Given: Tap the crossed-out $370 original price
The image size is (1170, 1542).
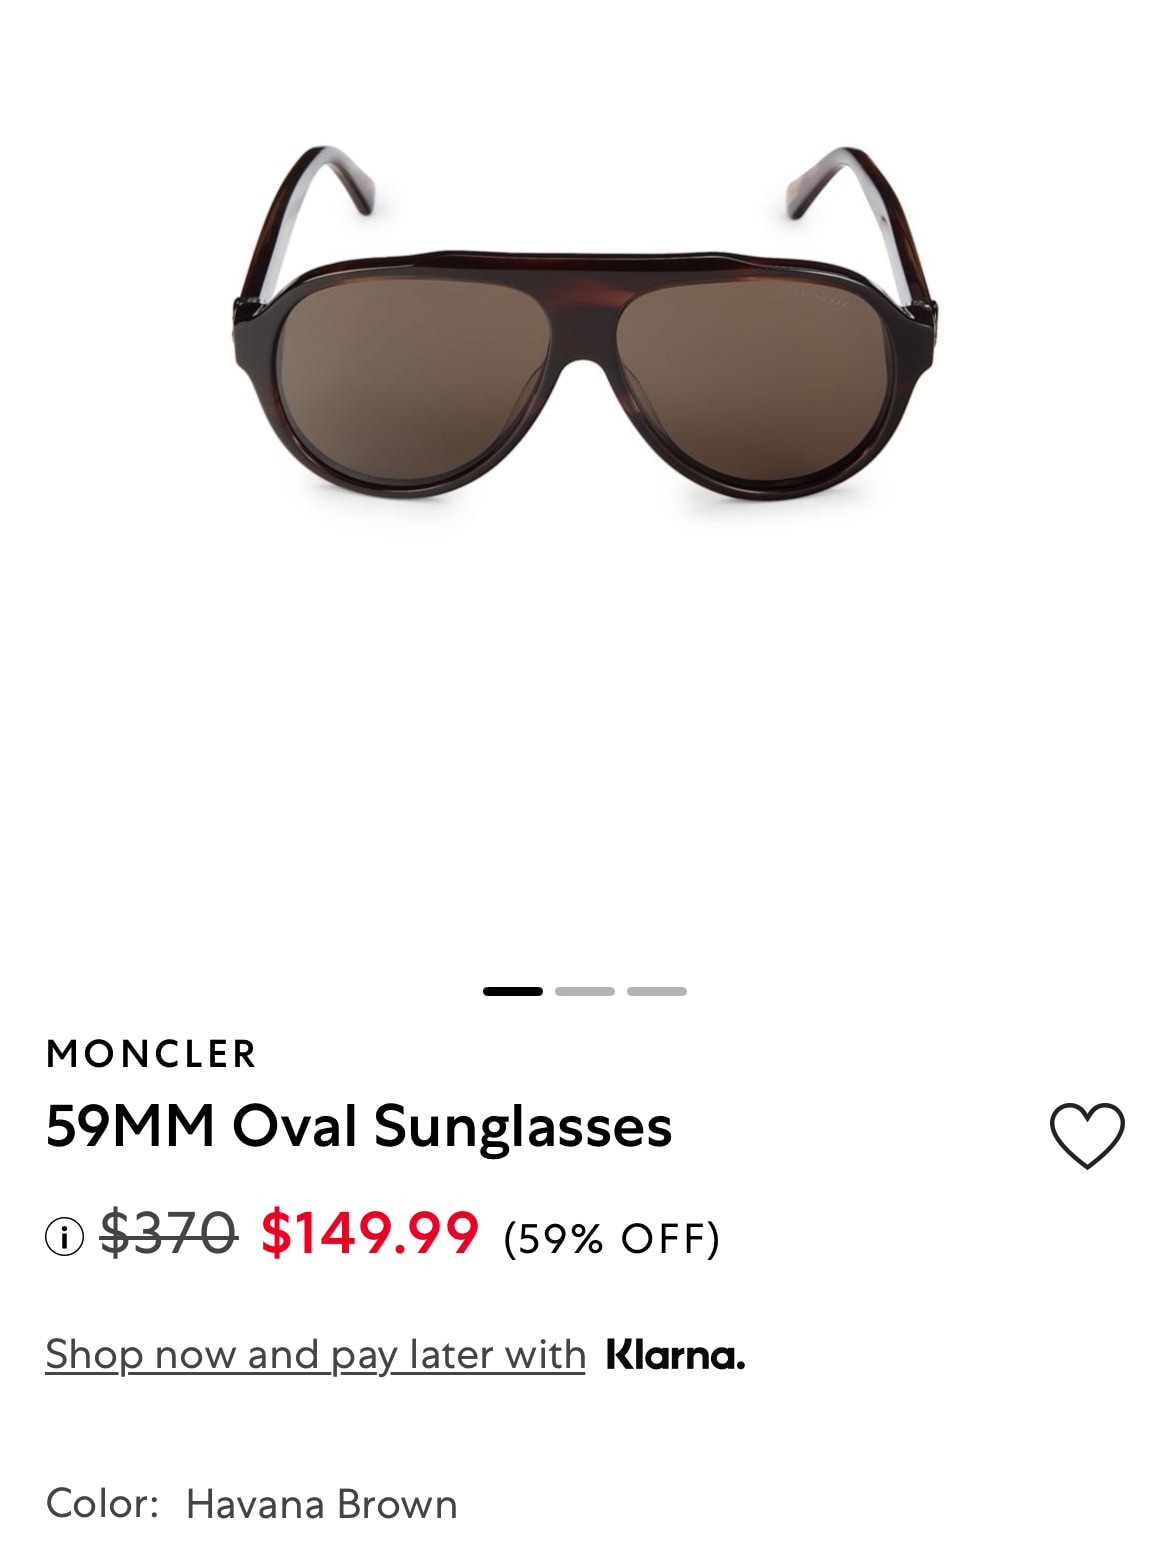Looking at the screenshot, I should point(168,1232).
